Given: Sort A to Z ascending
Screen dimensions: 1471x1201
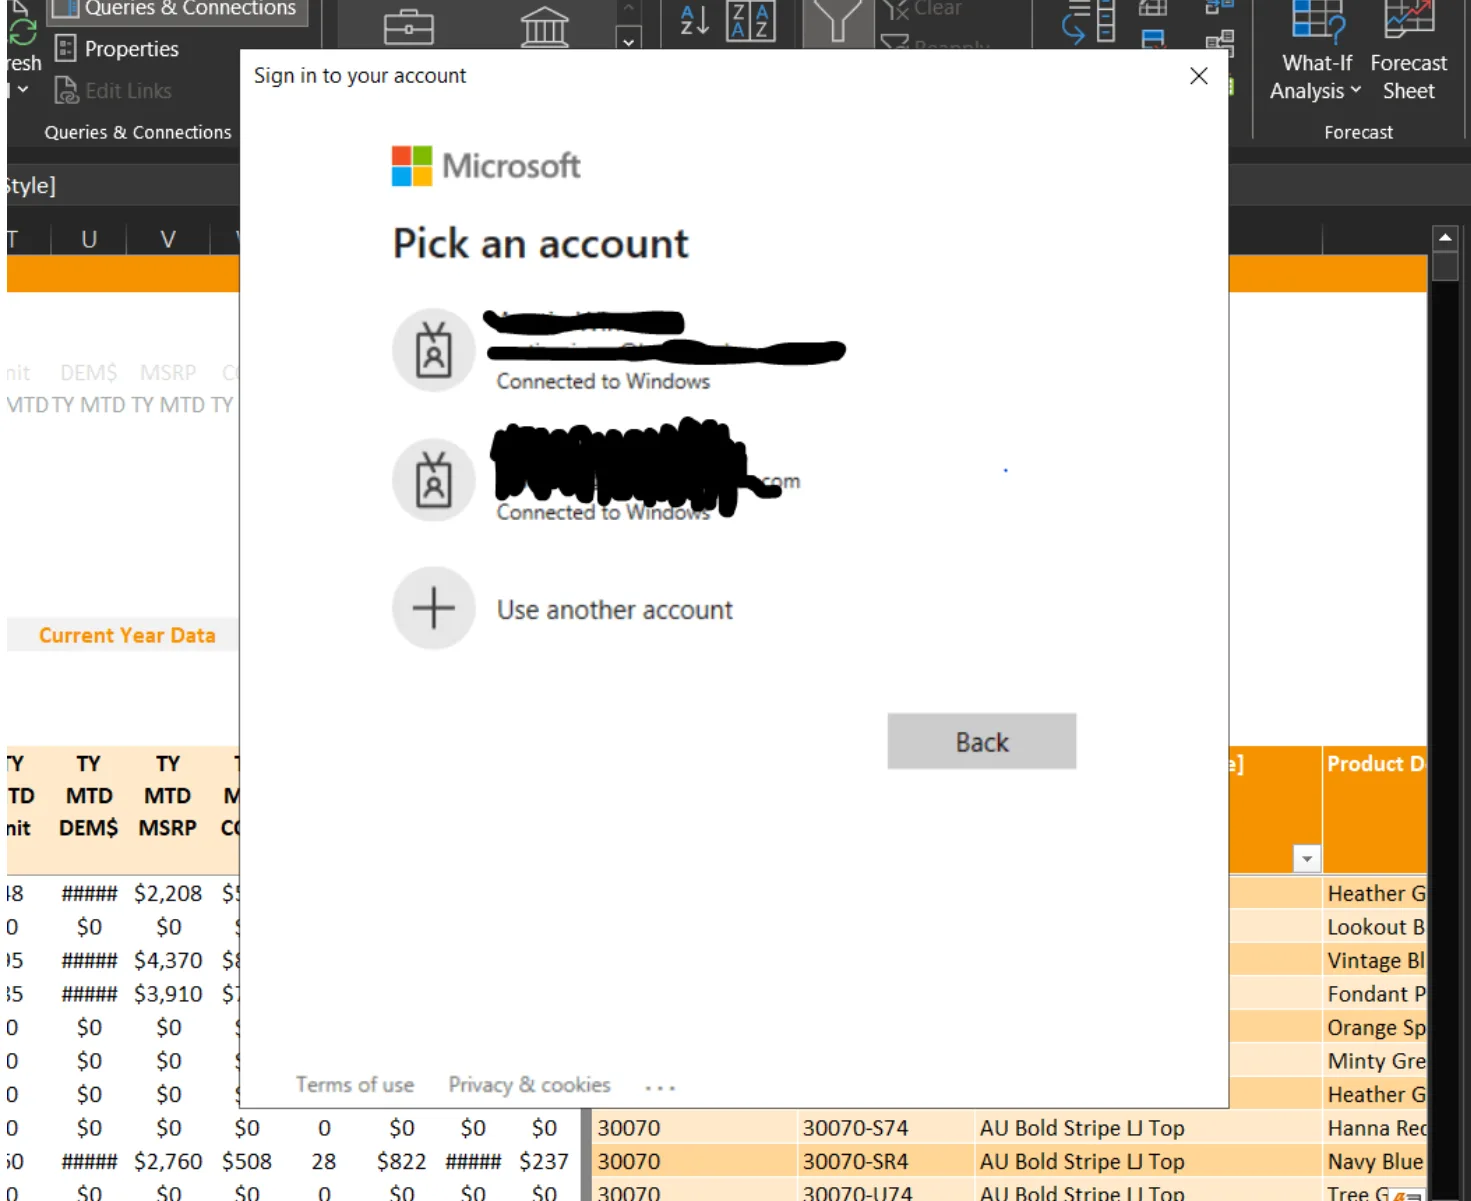Looking at the screenshot, I should [x=694, y=20].
